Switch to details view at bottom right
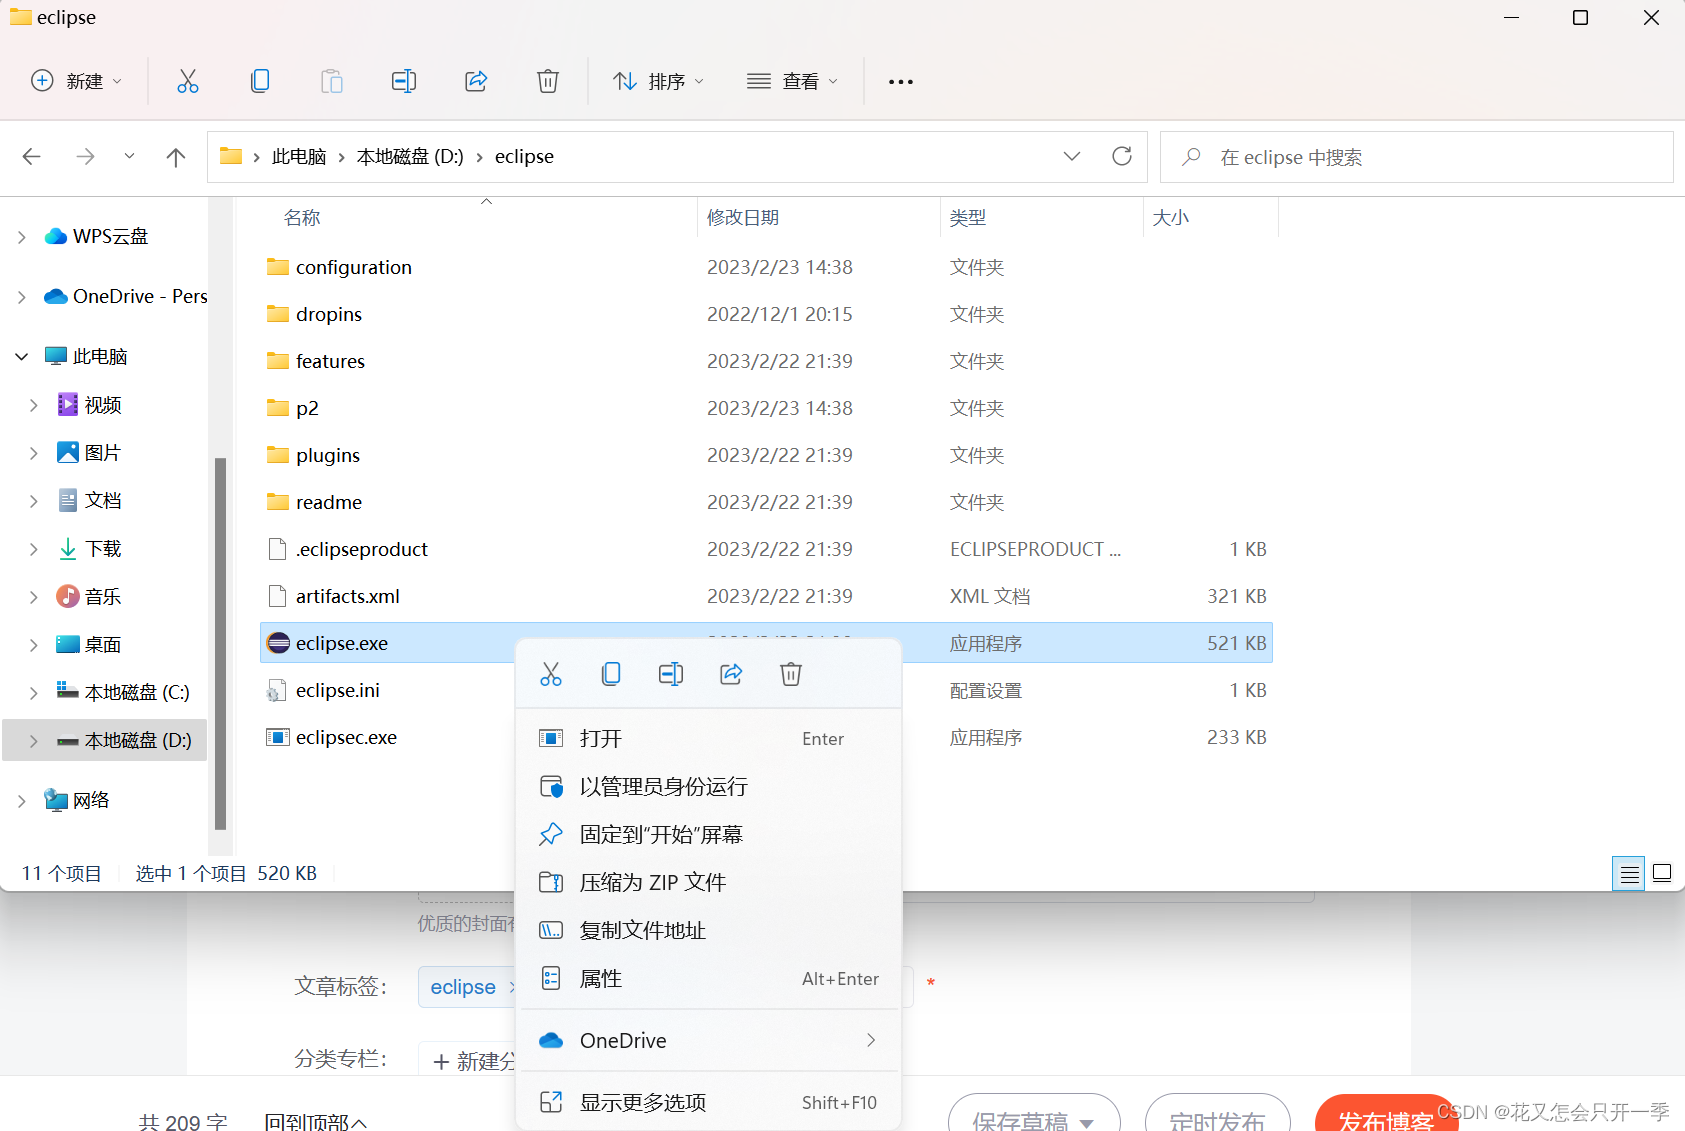The width and height of the screenshot is (1685, 1131). 1630,872
